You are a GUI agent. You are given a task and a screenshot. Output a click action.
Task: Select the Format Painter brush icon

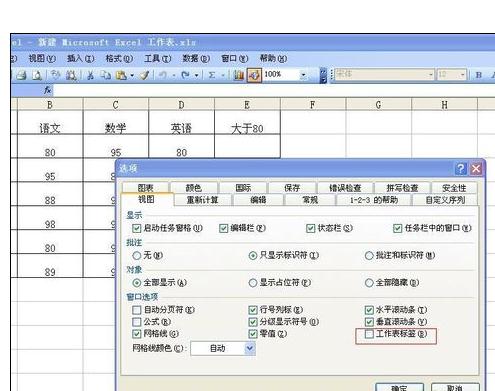[x=144, y=75]
